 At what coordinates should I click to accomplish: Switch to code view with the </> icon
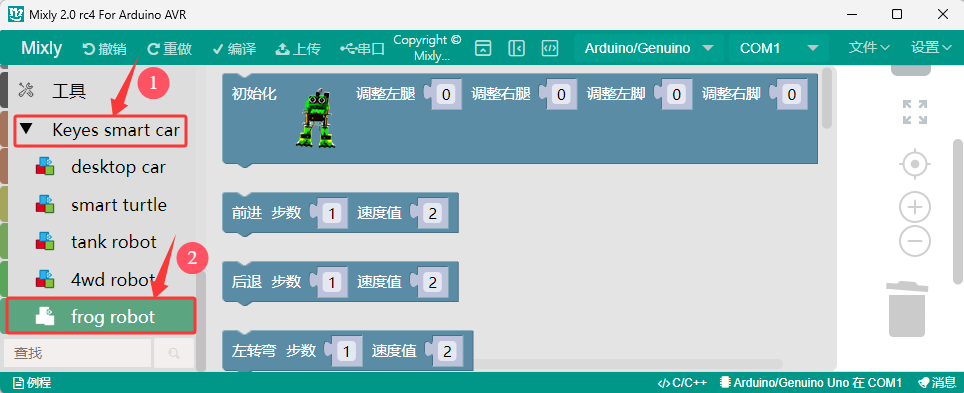[x=550, y=49]
